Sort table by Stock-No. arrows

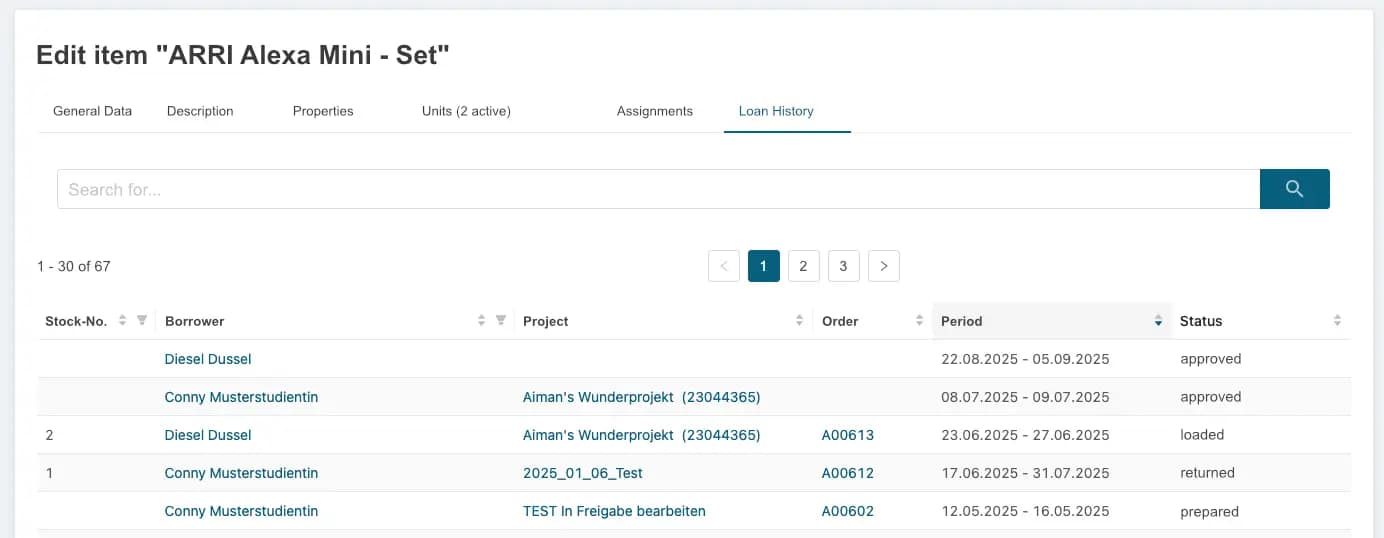[x=122, y=321]
